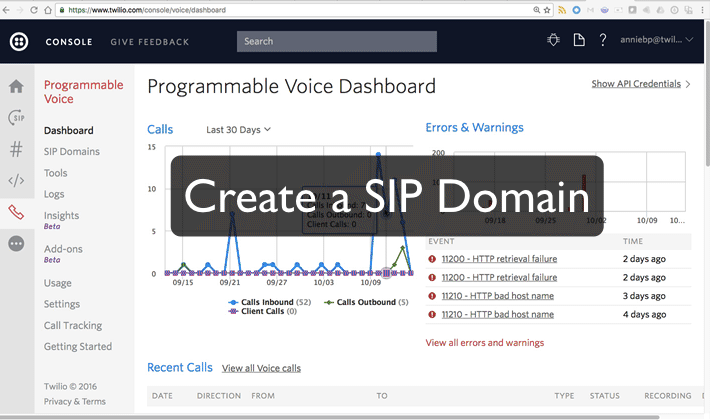The width and height of the screenshot is (710, 420).
Task: Open the Phone Numbers hash icon
Action: (x=16, y=149)
